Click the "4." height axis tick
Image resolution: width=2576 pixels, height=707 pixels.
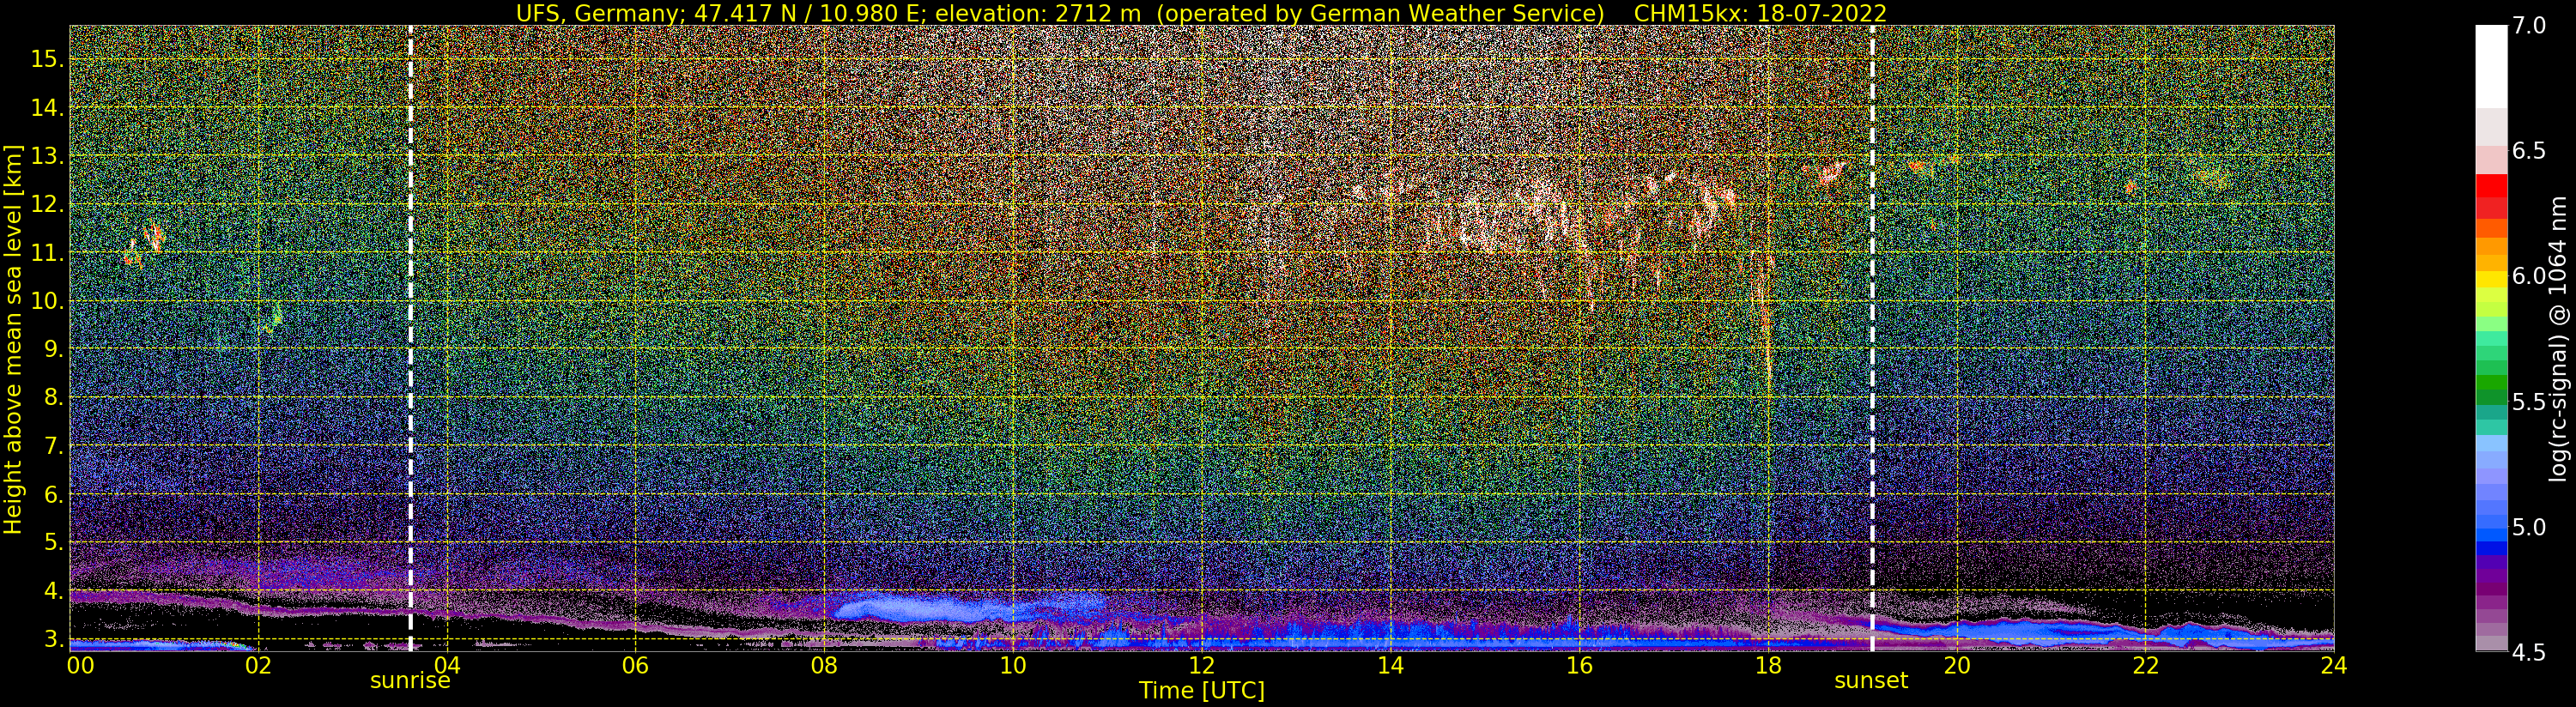pyautogui.click(x=53, y=591)
